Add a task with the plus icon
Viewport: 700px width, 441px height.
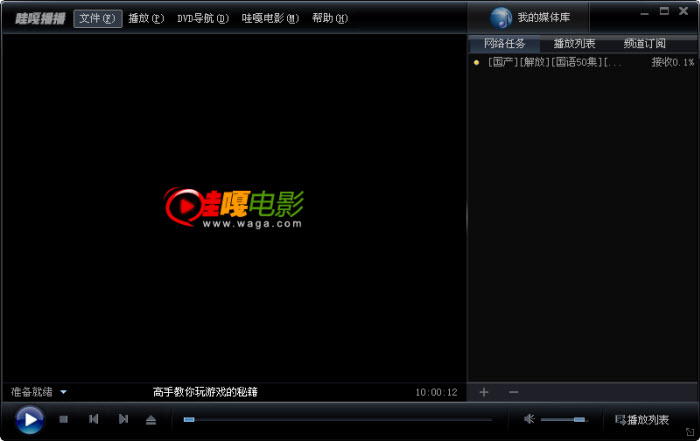coord(484,392)
